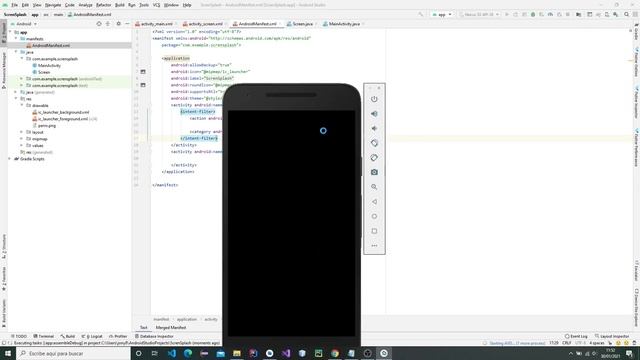The width and height of the screenshot is (640, 360).
Task: Open the Terminal tool window
Action: pyautogui.click(x=43, y=336)
